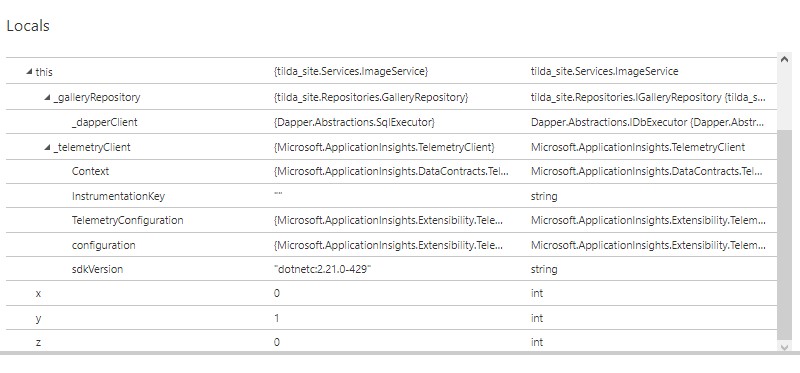Select the local variable z row

click(391, 341)
